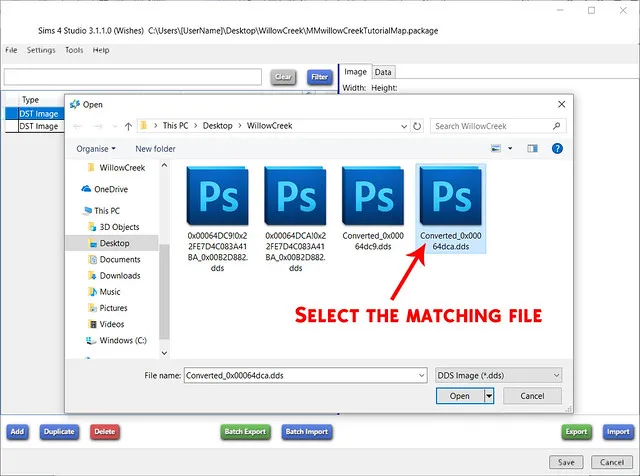The height and width of the screenshot is (476, 640).
Task: Expand the address bar history dropdown
Action: pyautogui.click(x=404, y=126)
